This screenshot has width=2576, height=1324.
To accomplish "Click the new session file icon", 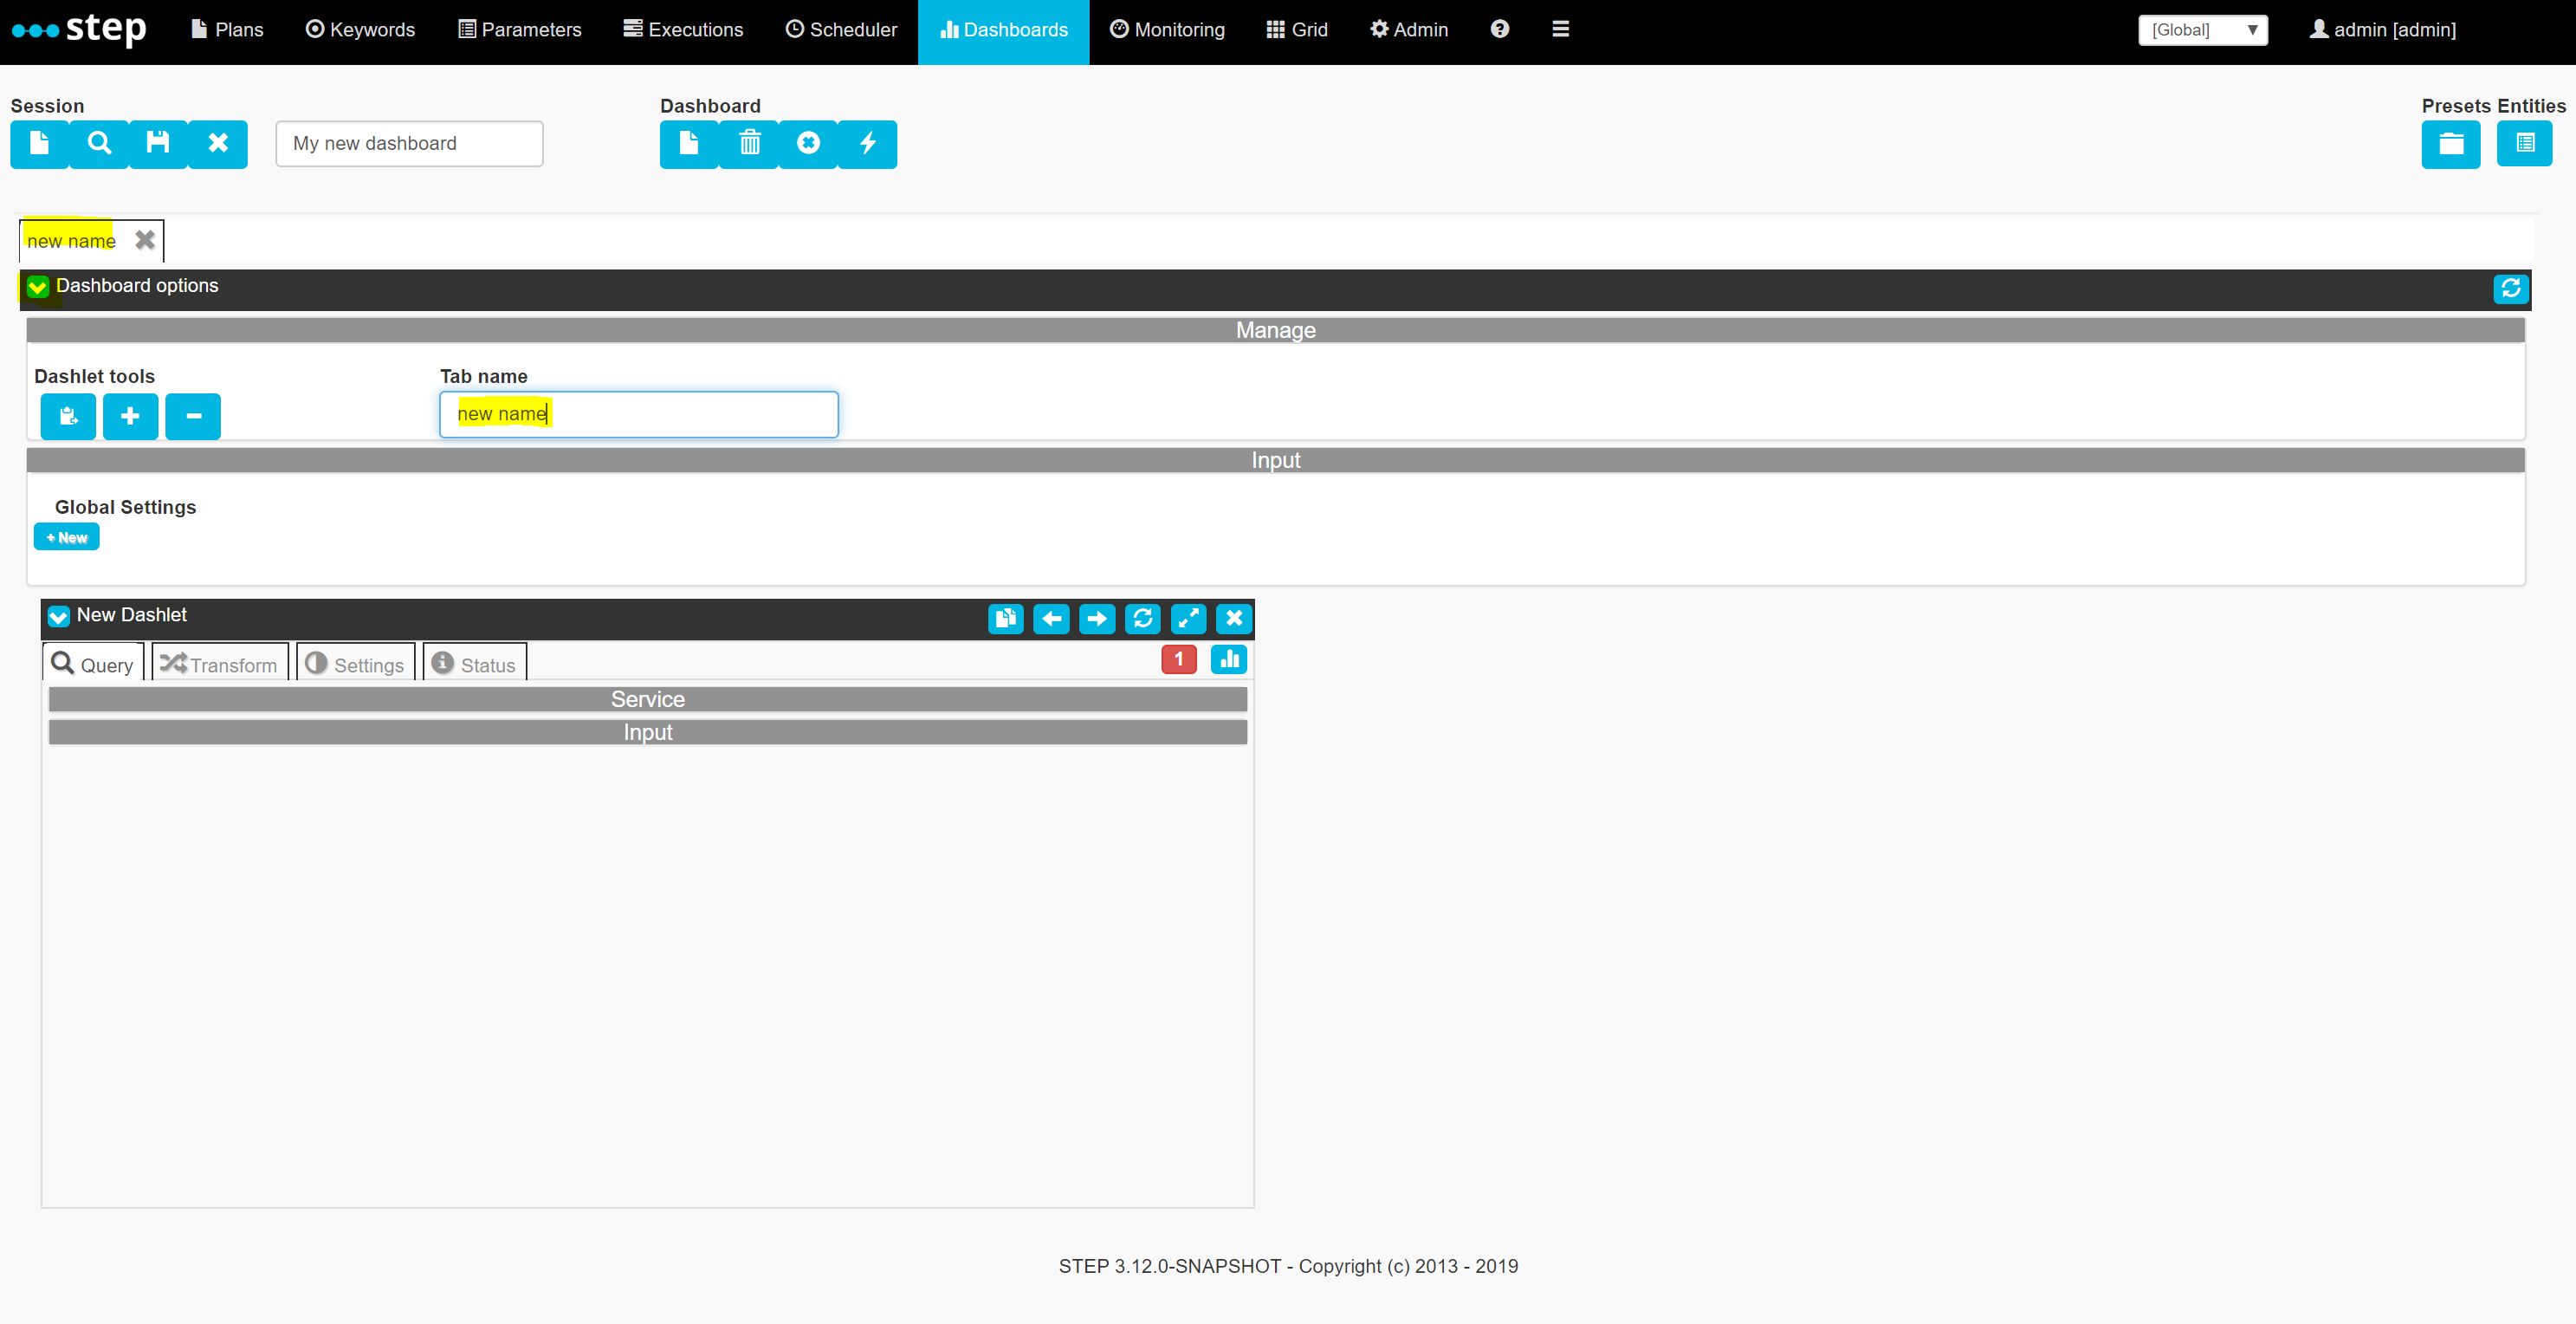I will pyautogui.click(x=40, y=144).
